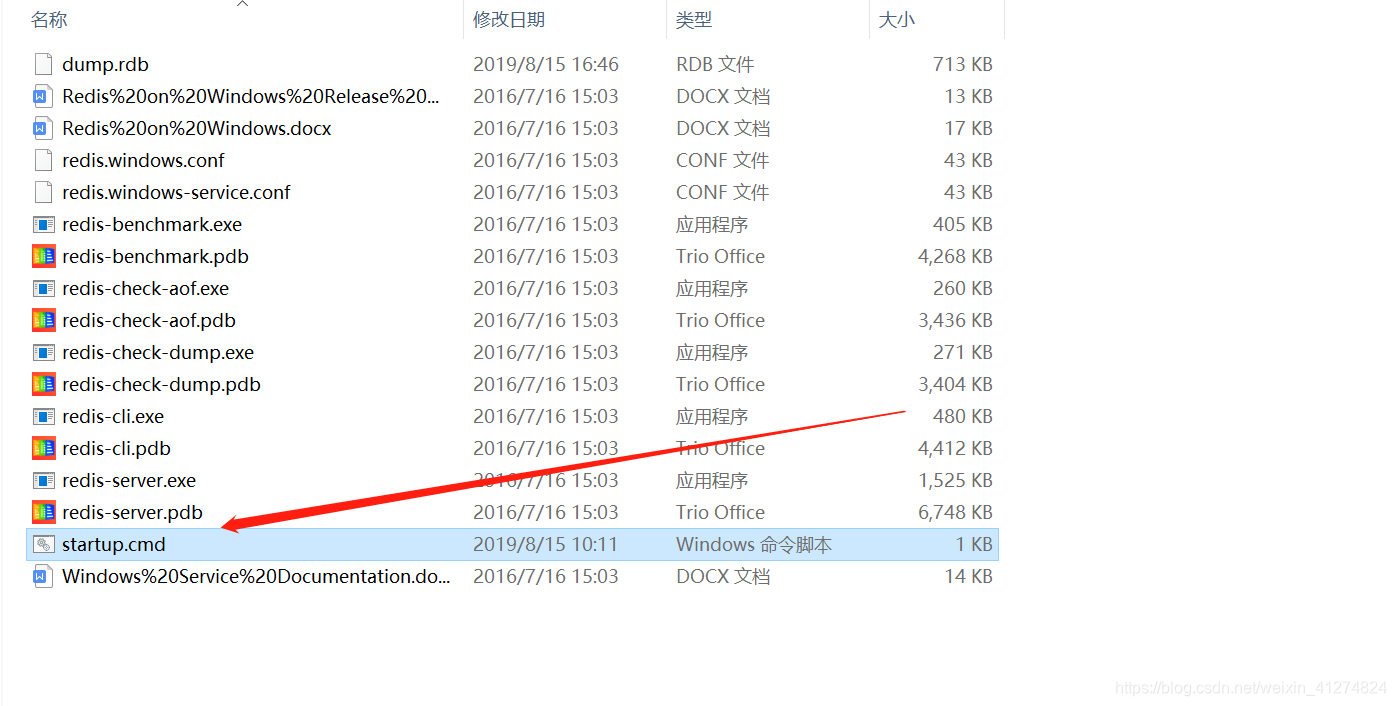This screenshot has width=1396, height=706.
Task: Click the 2019/8/15 10:11 date of startup.cmd
Action: 546,545
